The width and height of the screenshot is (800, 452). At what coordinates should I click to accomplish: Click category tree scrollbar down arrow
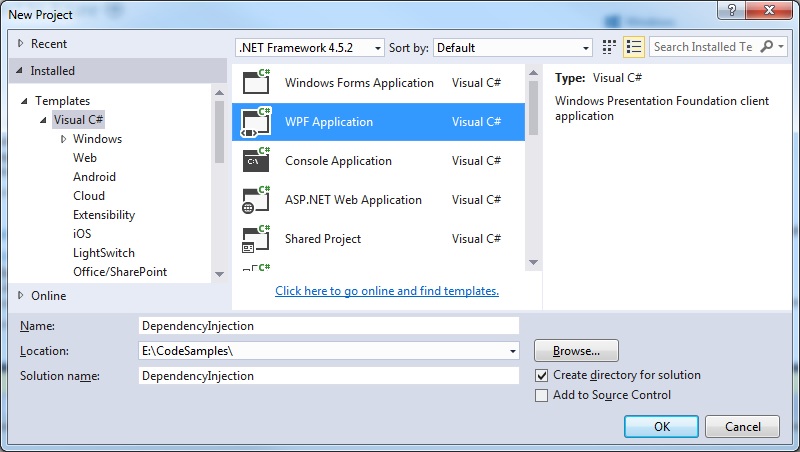point(219,274)
